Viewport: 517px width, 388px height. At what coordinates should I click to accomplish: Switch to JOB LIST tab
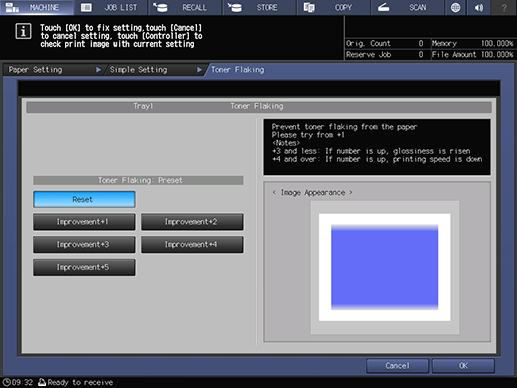click(x=111, y=7)
